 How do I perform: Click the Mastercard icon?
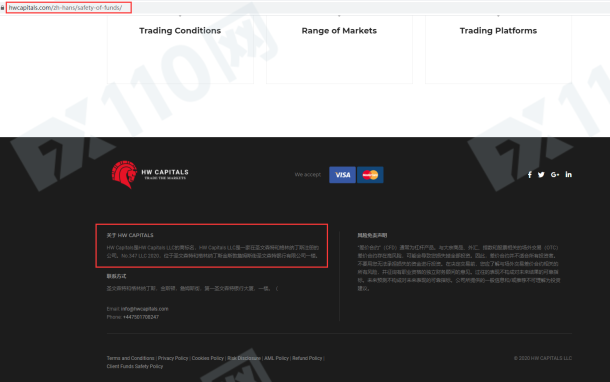click(370, 175)
